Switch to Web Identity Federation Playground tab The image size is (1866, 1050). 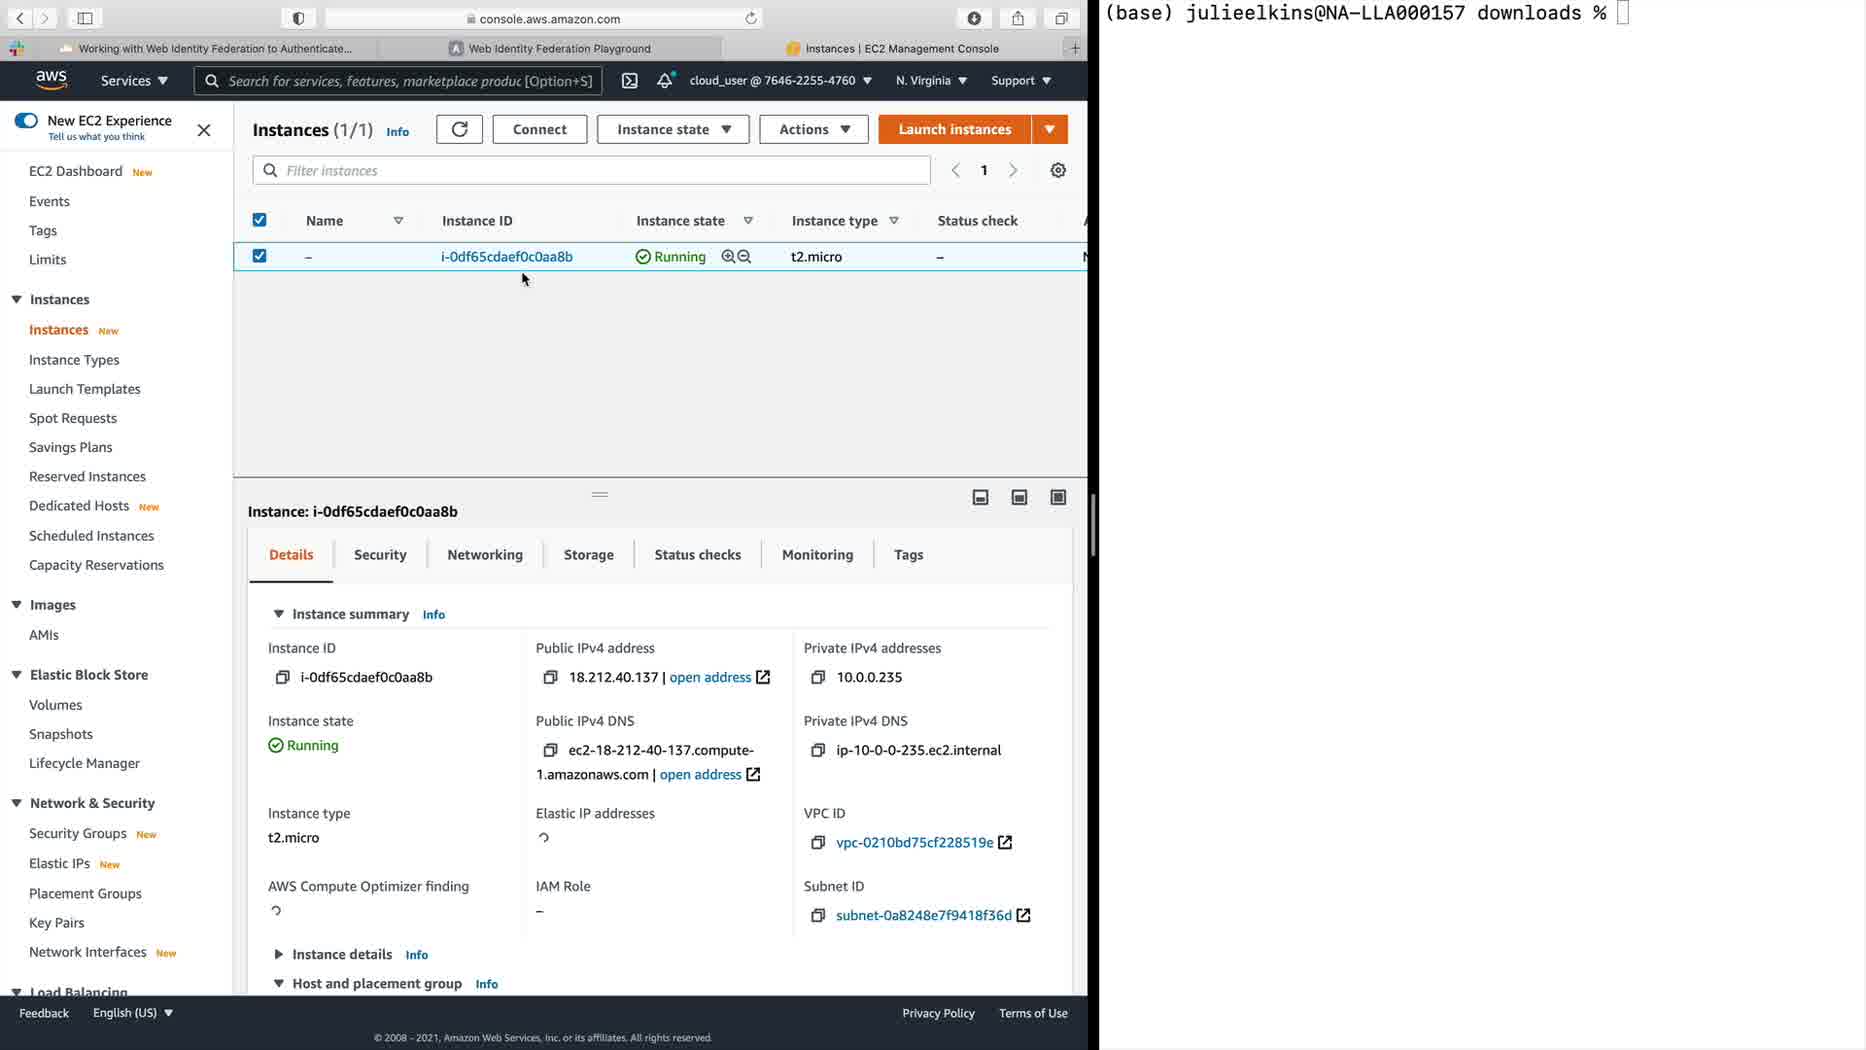[550, 48]
